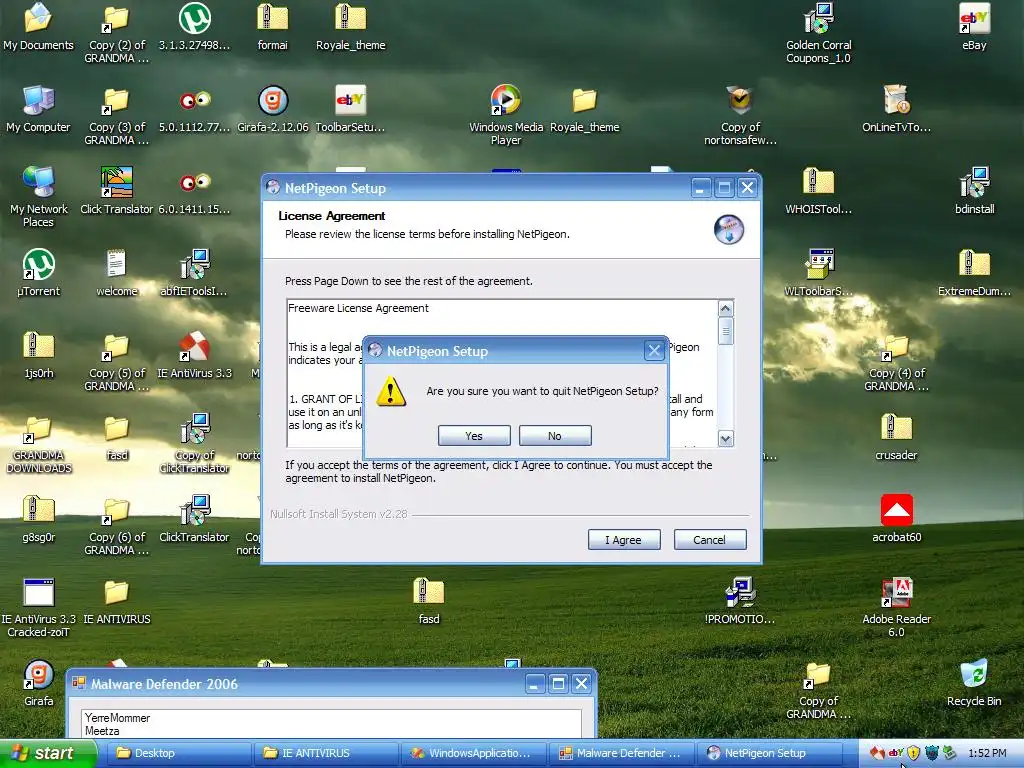Select the WLToolbarS installer icon
This screenshot has width=1024, height=768.
[x=818, y=274]
